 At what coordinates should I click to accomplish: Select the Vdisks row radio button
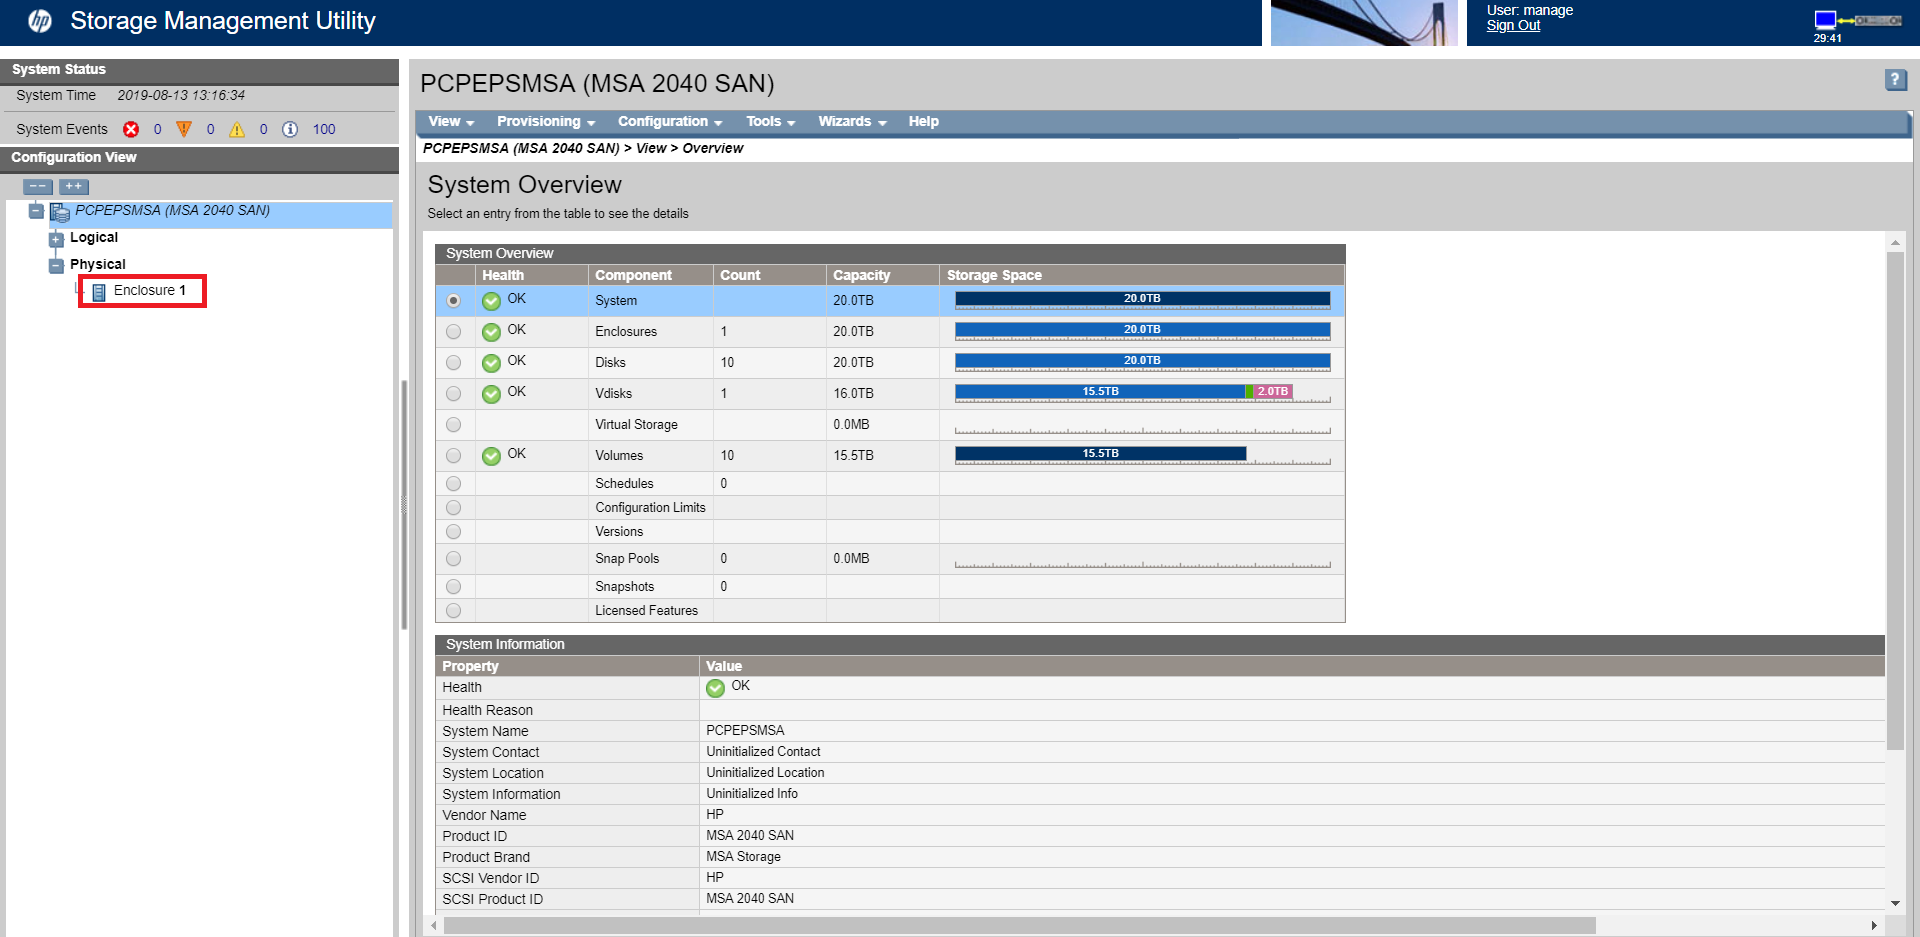454,393
